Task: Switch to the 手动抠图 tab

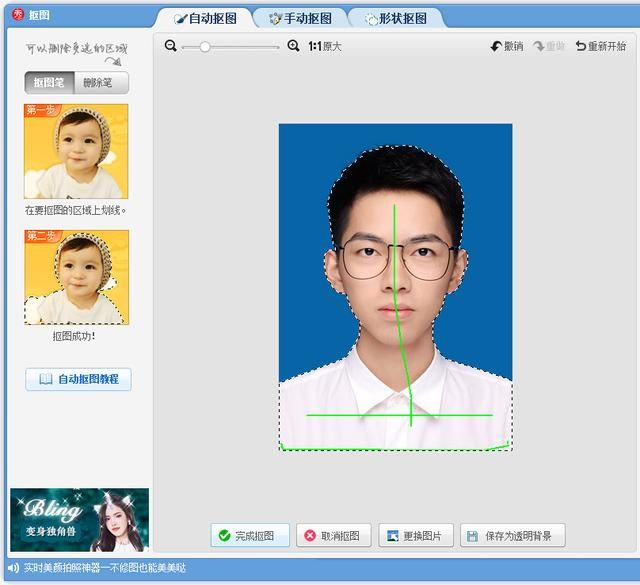Action: click(x=300, y=18)
